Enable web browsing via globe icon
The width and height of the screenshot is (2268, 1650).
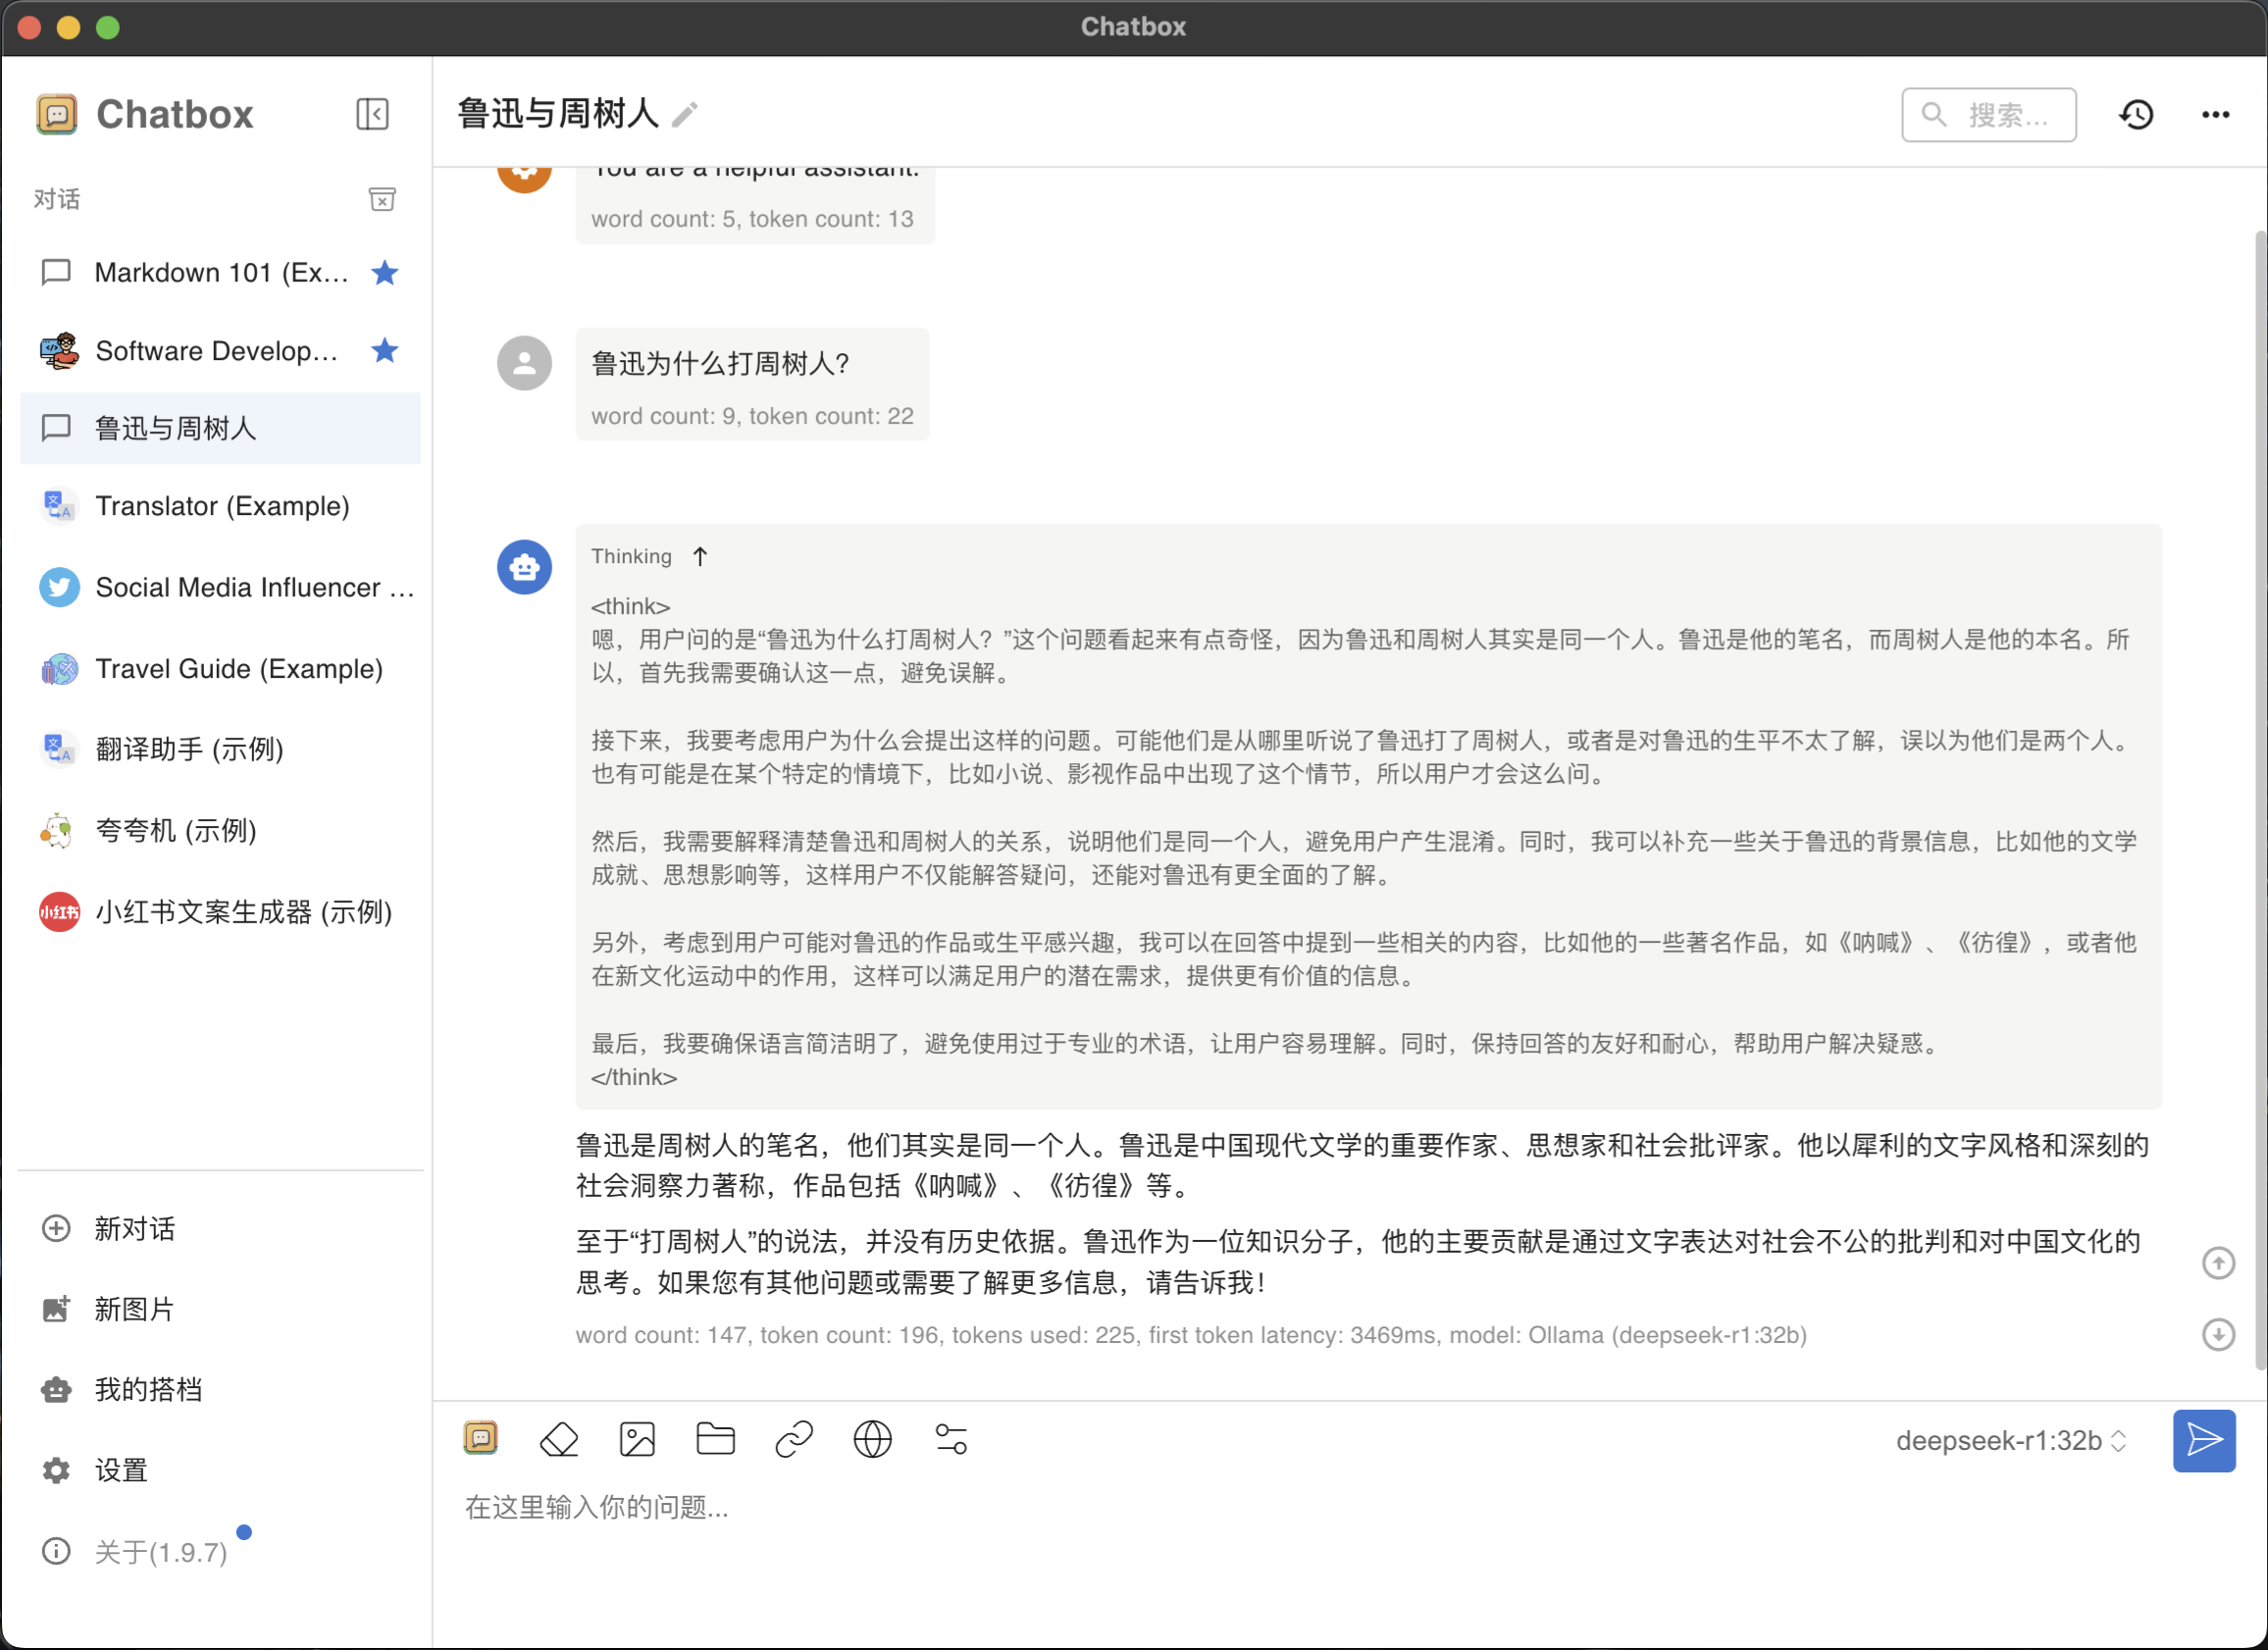click(871, 1440)
